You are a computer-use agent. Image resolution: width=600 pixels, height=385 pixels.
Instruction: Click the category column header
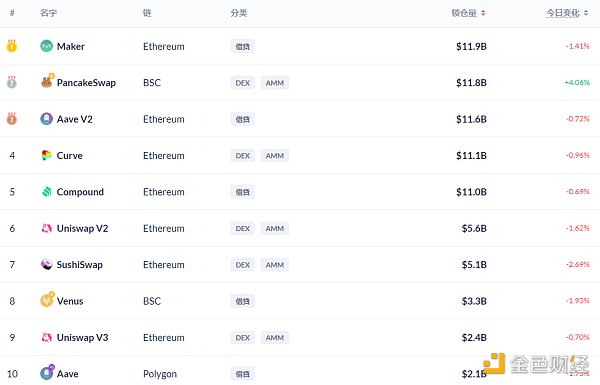[x=239, y=13]
